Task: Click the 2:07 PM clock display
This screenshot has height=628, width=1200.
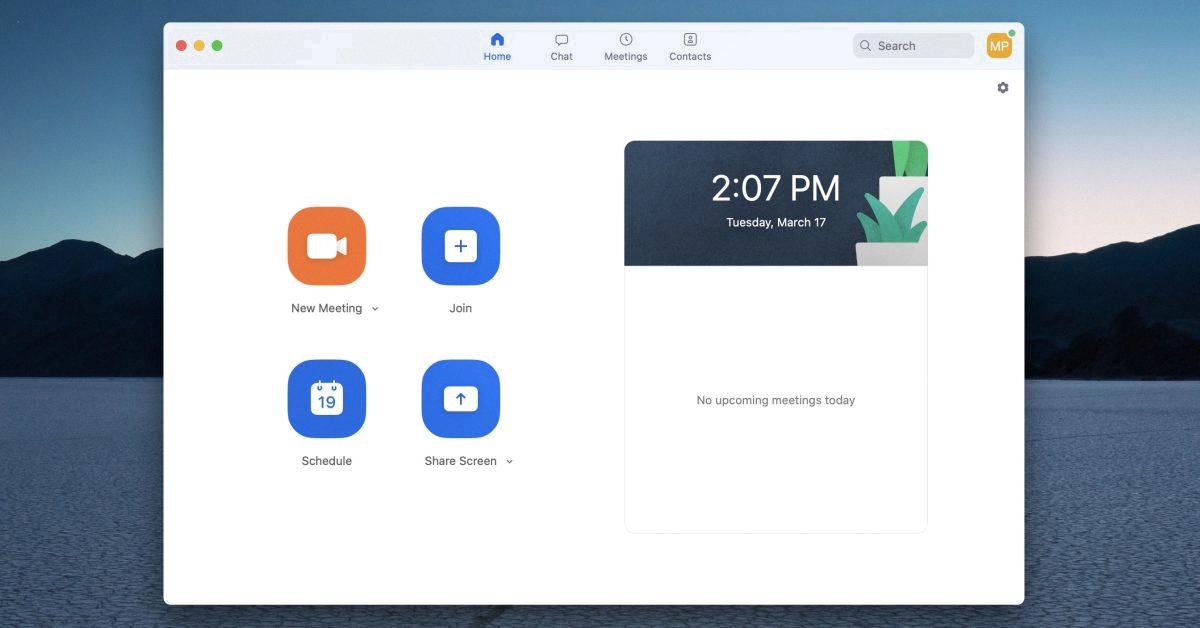Action: [x=776, y=188]
